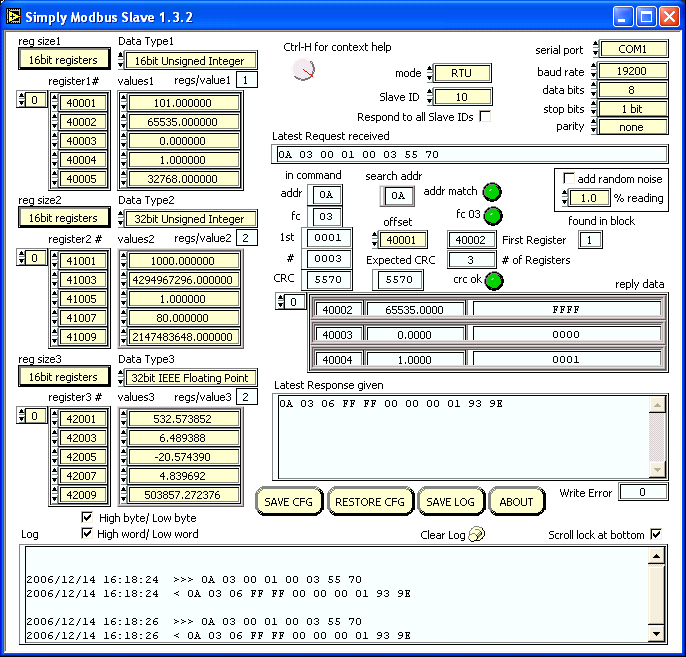Click the regs/value3 field
Screen dimensions: 686x657
(246, 397)
